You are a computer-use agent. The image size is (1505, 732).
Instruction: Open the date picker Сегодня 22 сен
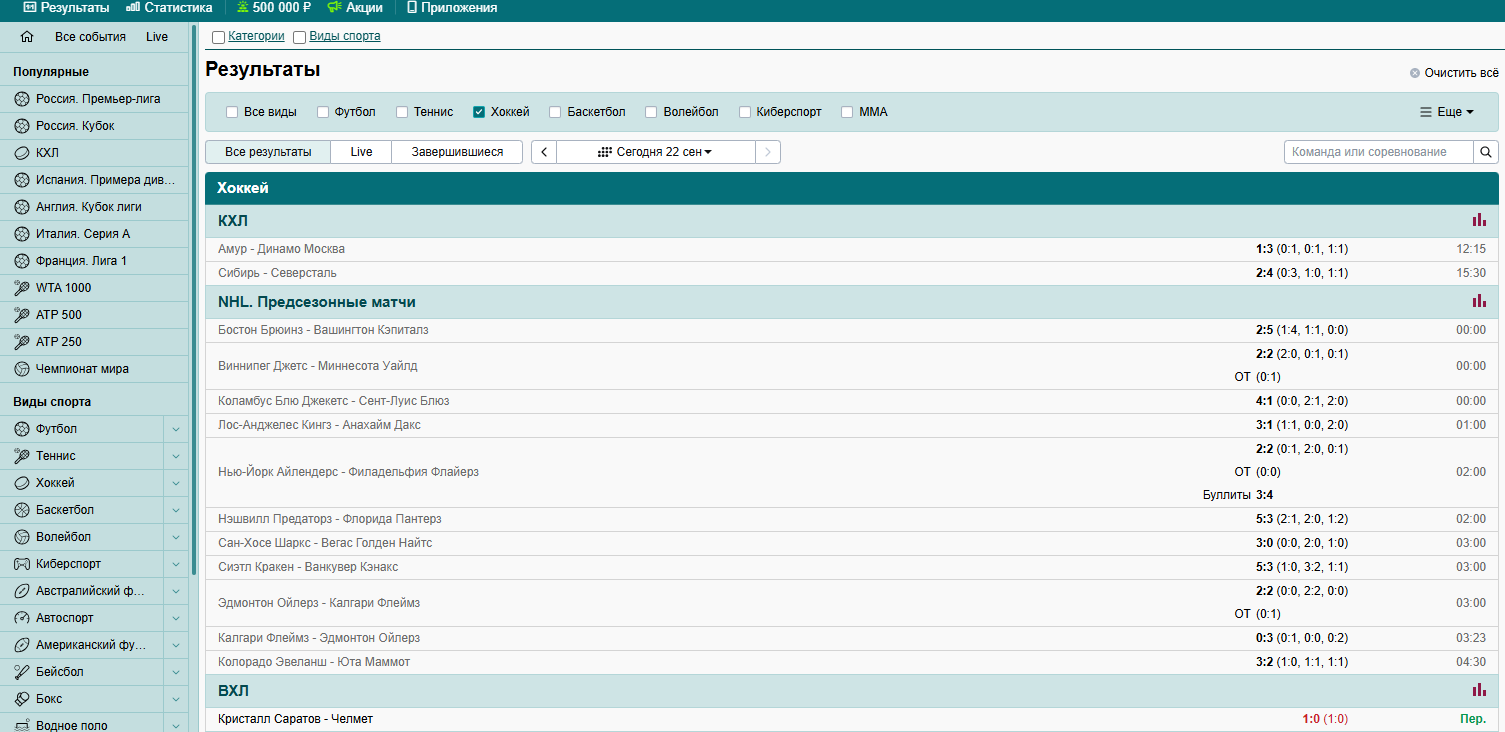[x=655, y=152]
